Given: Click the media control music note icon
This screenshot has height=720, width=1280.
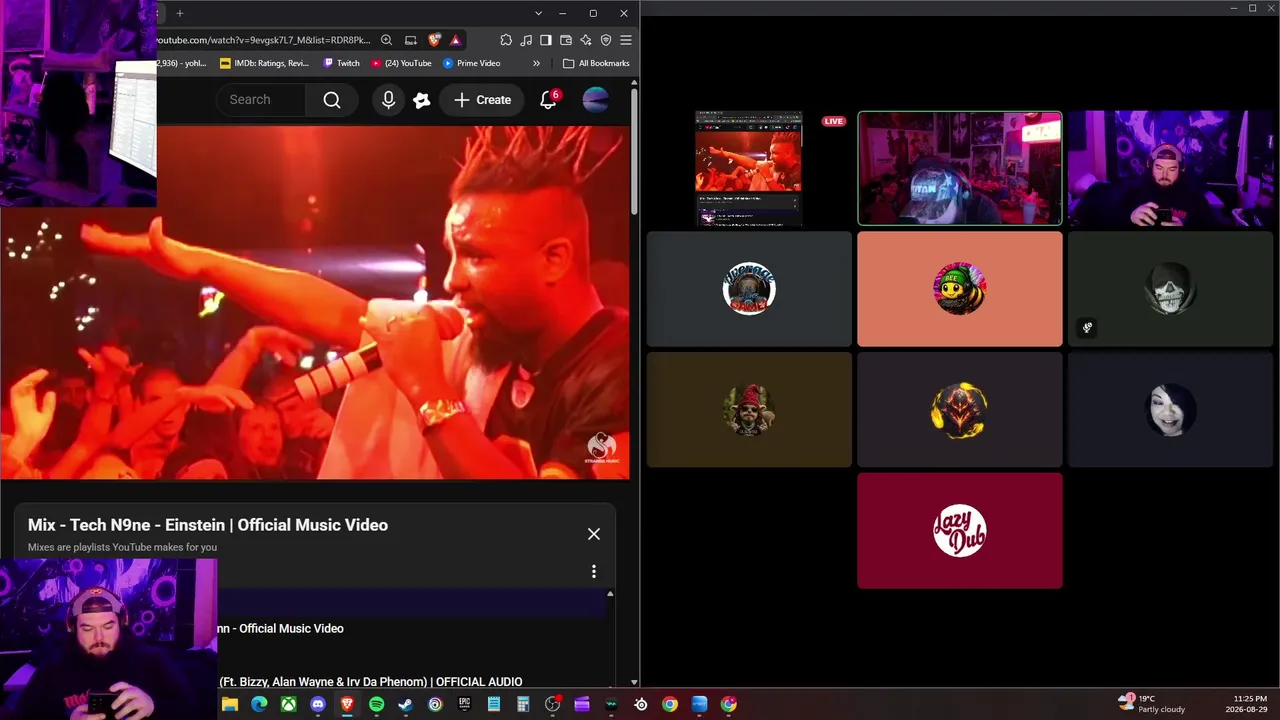Looking at the screenshot, I should (526, 40).
